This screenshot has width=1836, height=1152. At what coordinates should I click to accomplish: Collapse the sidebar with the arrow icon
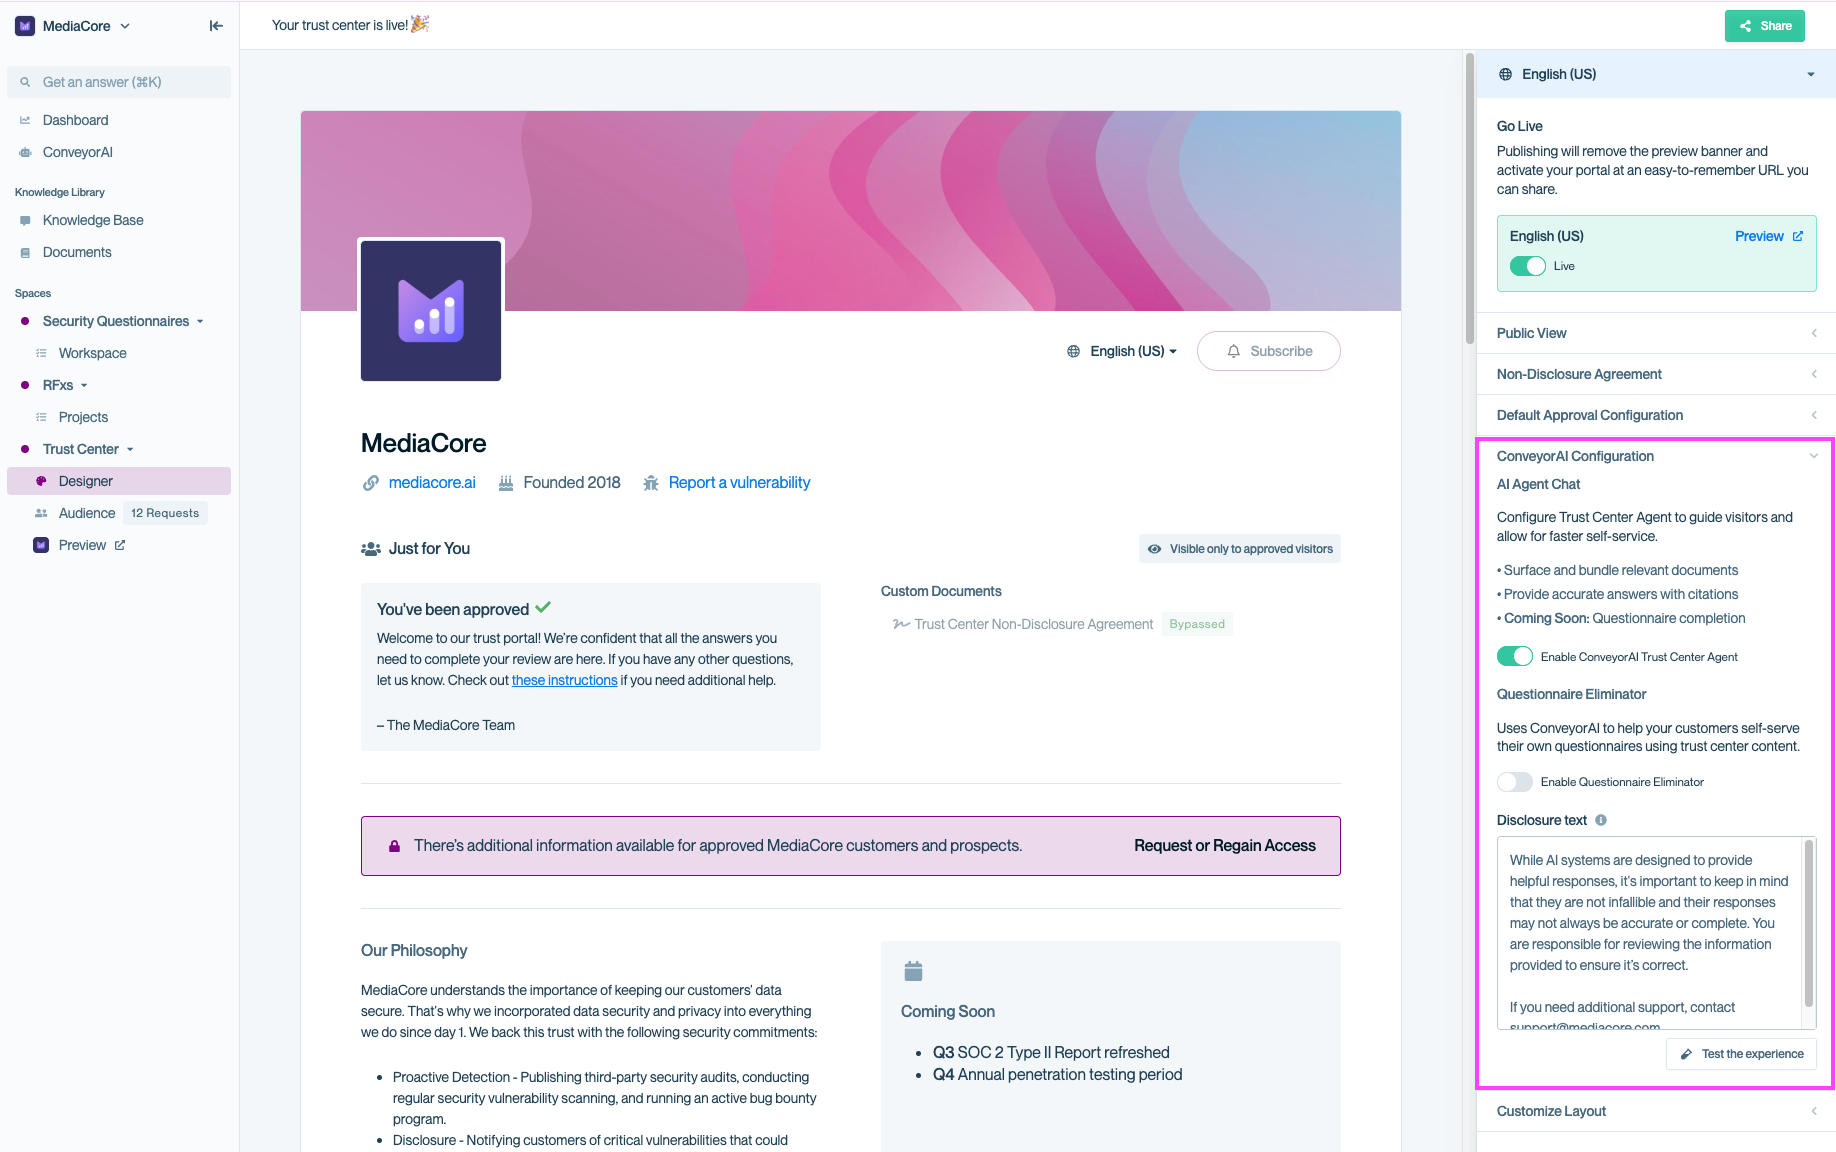[216, 26]
